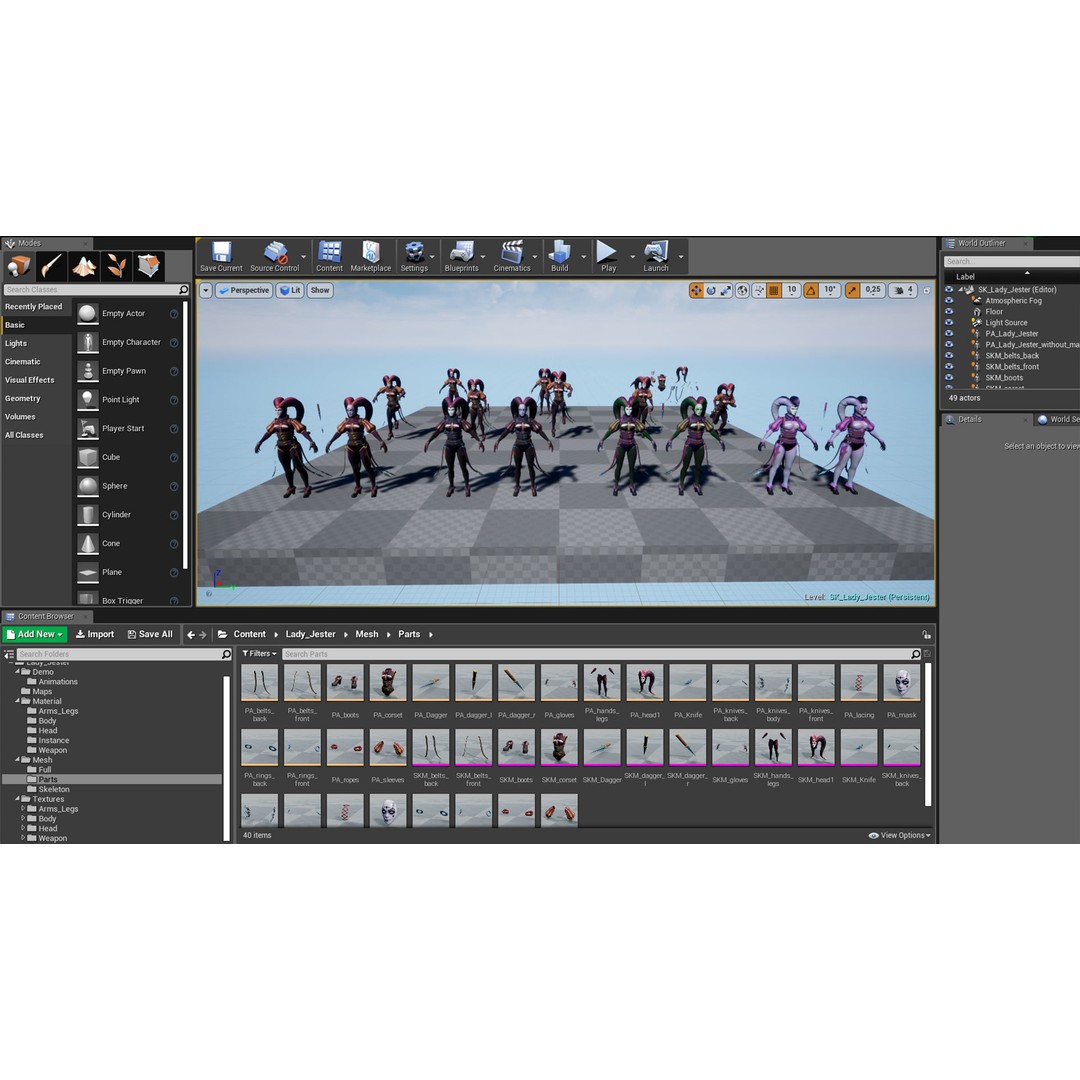This screenshot has height=1080, width=1080.
Task: Open the viewport options dropdown arrow
Action: [205, 291]
